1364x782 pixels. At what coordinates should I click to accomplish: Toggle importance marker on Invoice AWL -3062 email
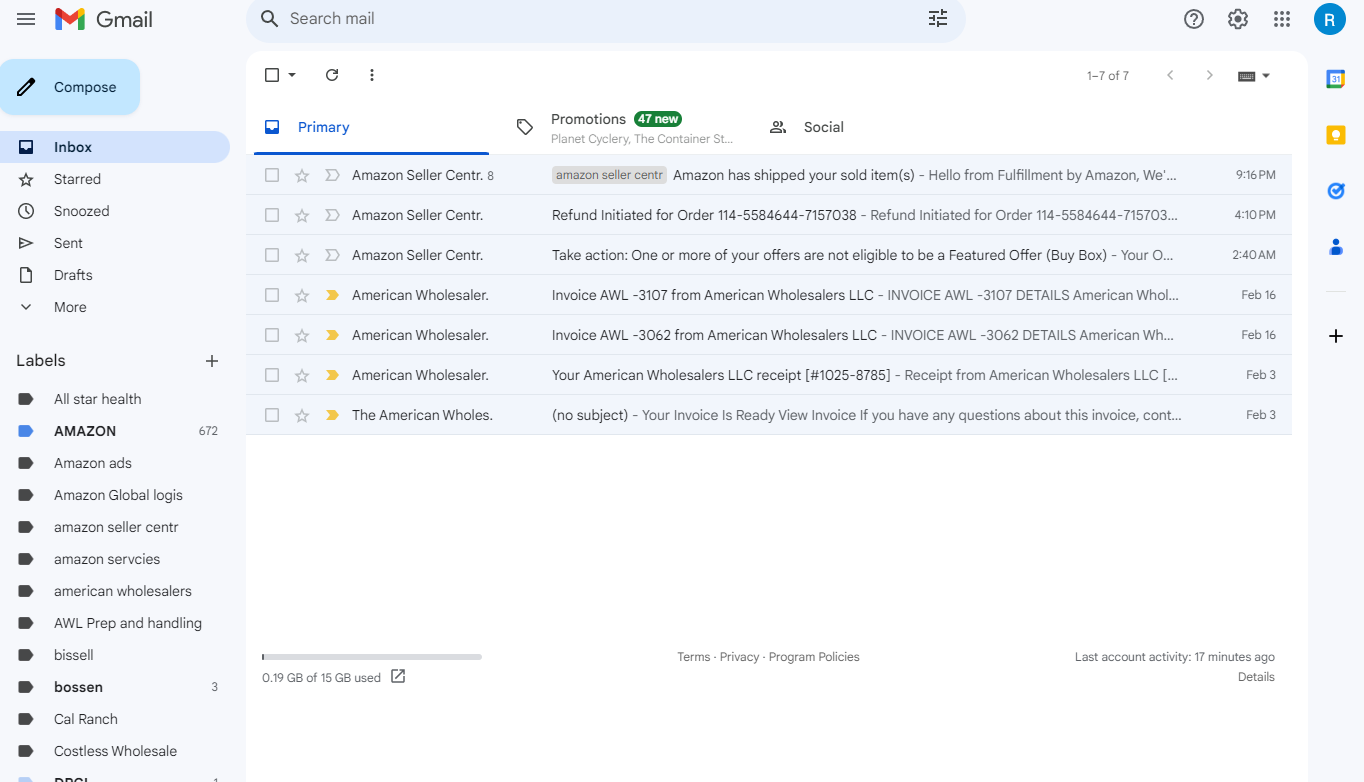(332, 335)
